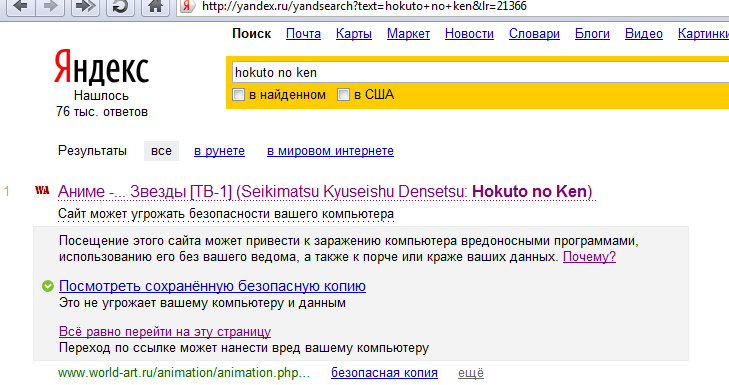Click 'Сайт может угрожать безопасности' warning text
This screenshot has width=729, height=385.
tap(226, 214)
